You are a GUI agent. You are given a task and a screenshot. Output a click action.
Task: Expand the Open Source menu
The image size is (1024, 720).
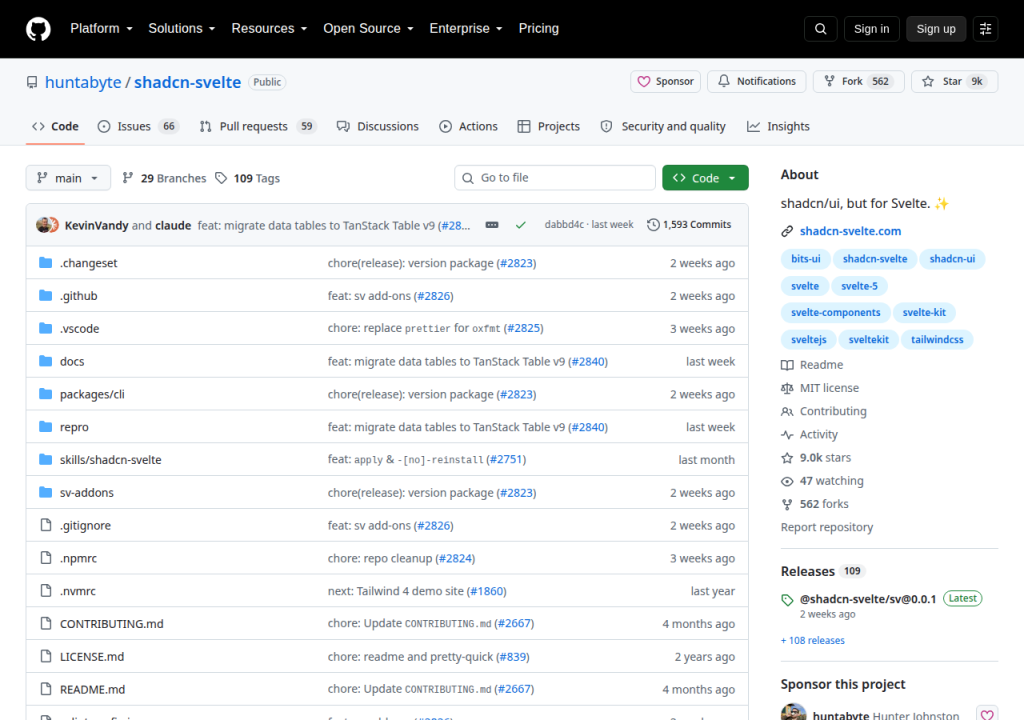tap(368, 29)
